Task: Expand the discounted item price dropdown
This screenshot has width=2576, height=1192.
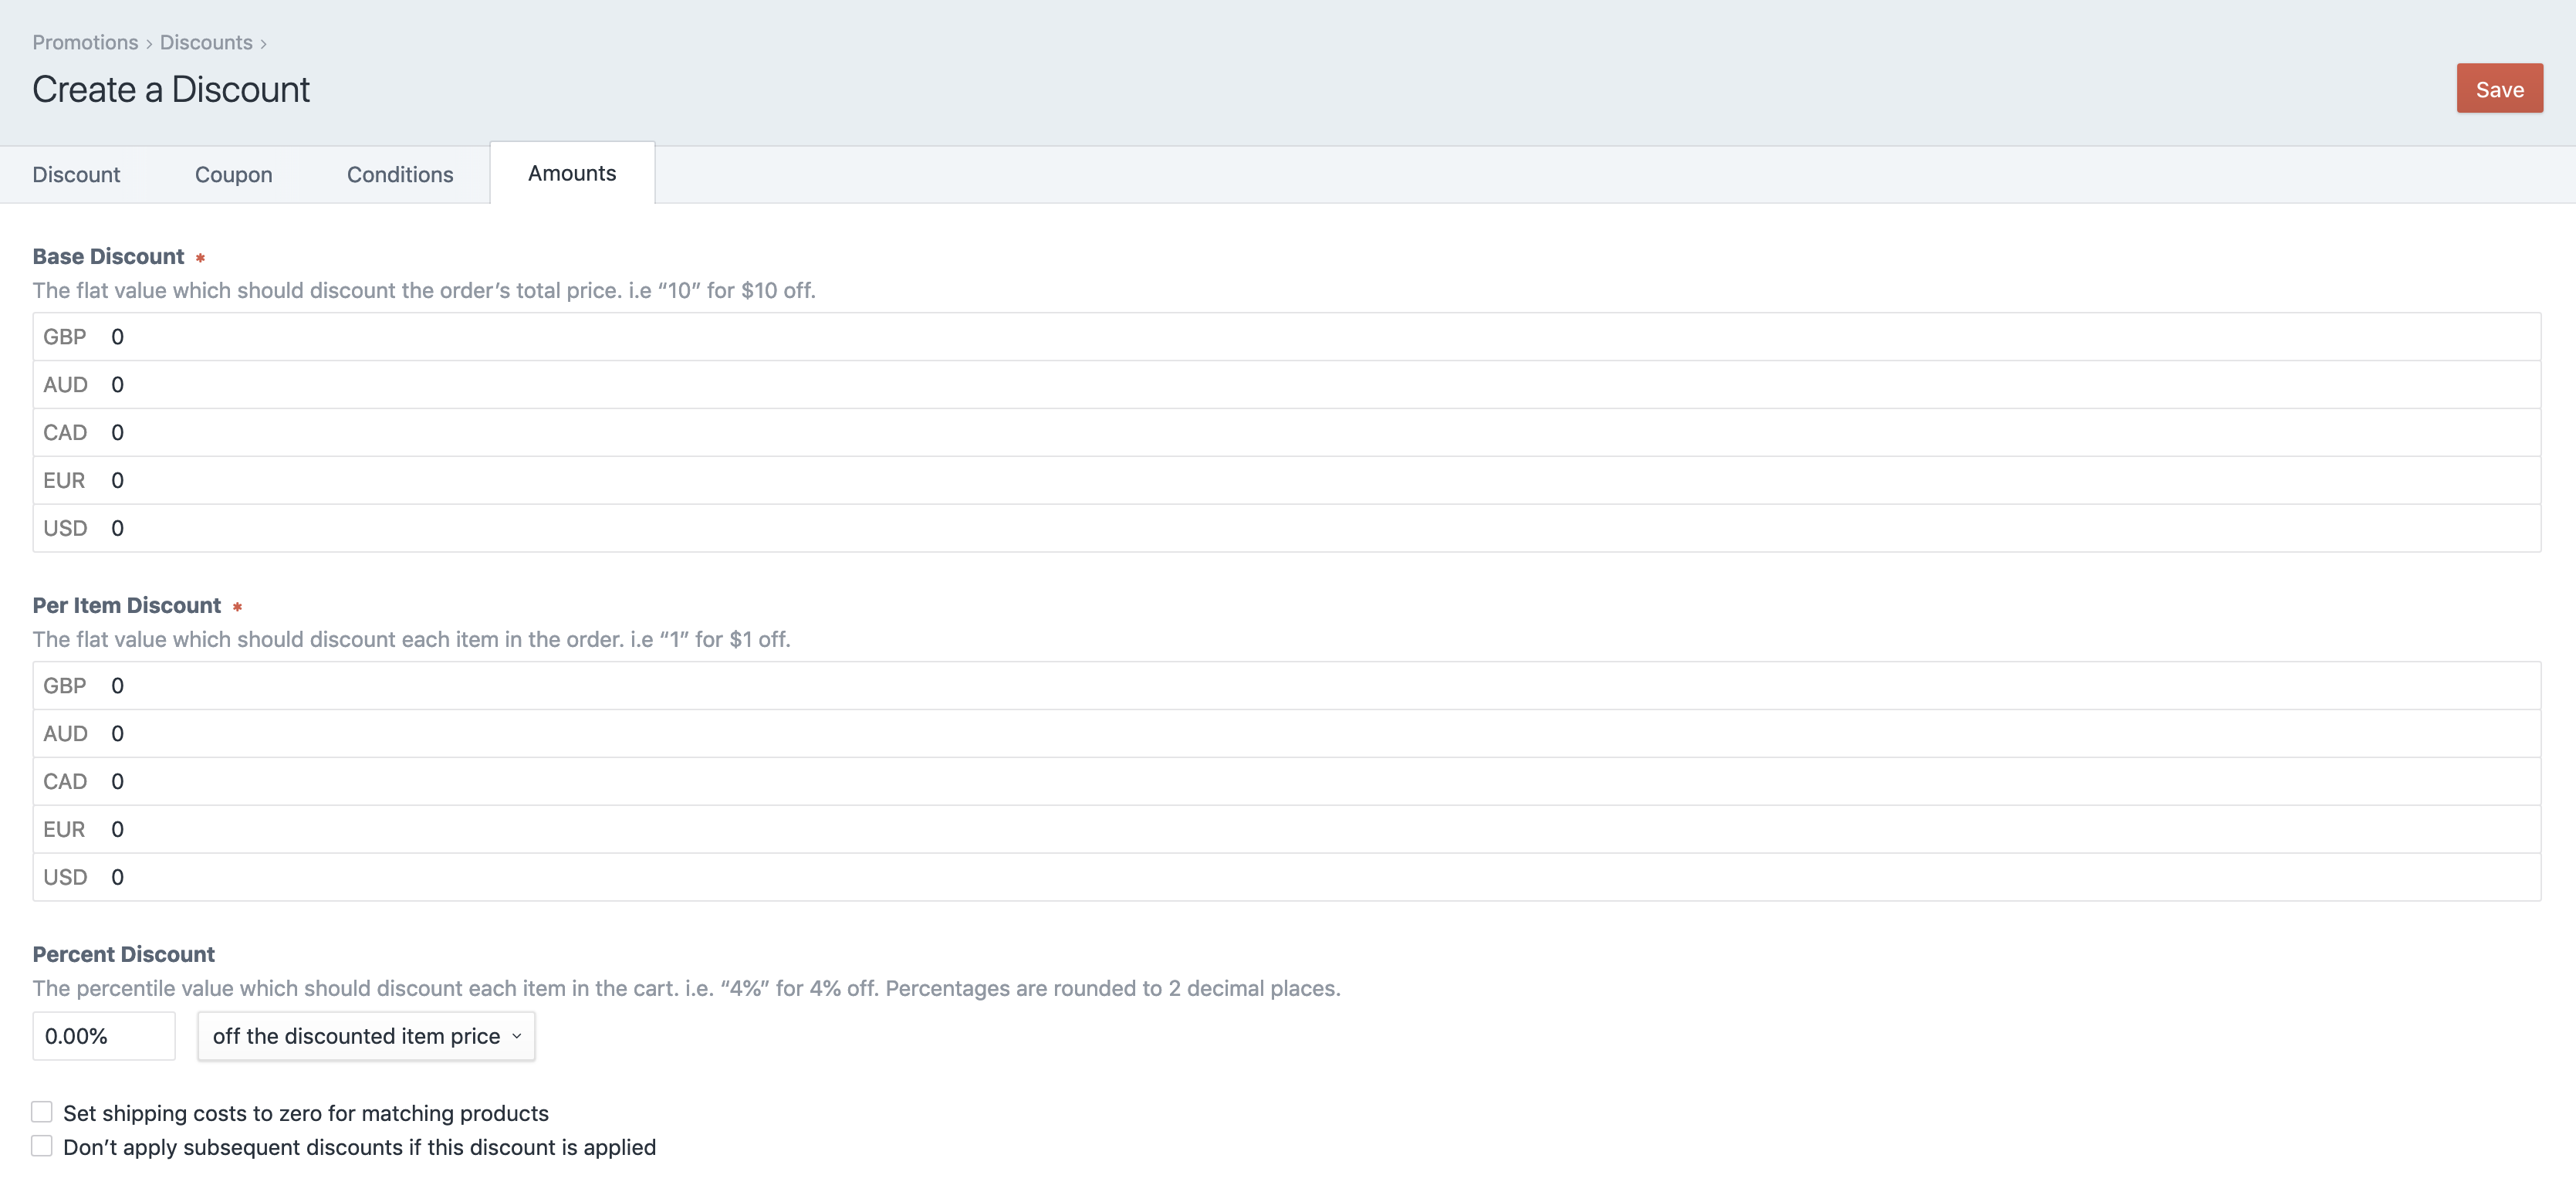Action: click(x=366, y=1036)
